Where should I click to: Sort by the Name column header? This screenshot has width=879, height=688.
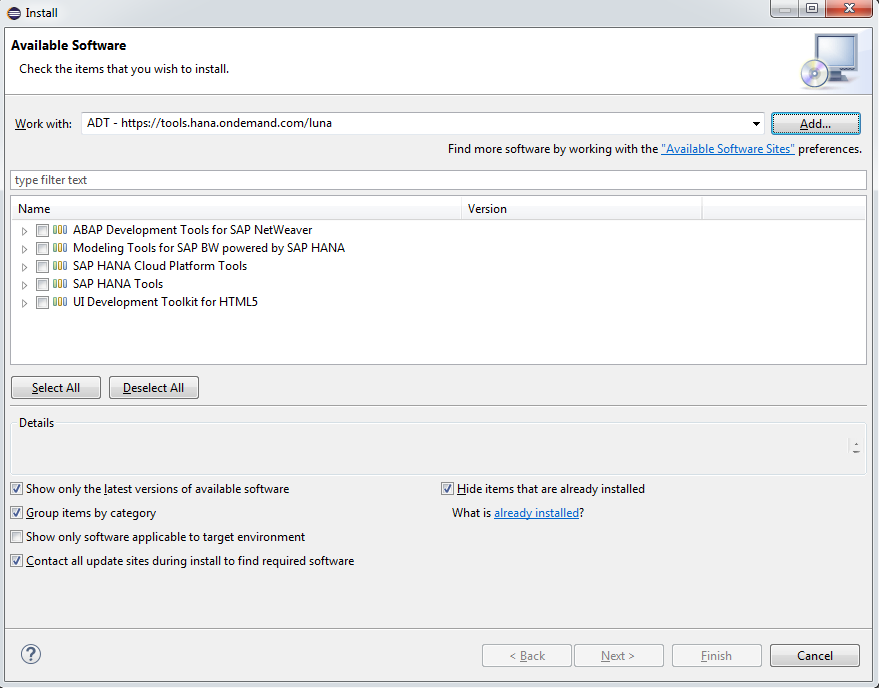point(237,209)
